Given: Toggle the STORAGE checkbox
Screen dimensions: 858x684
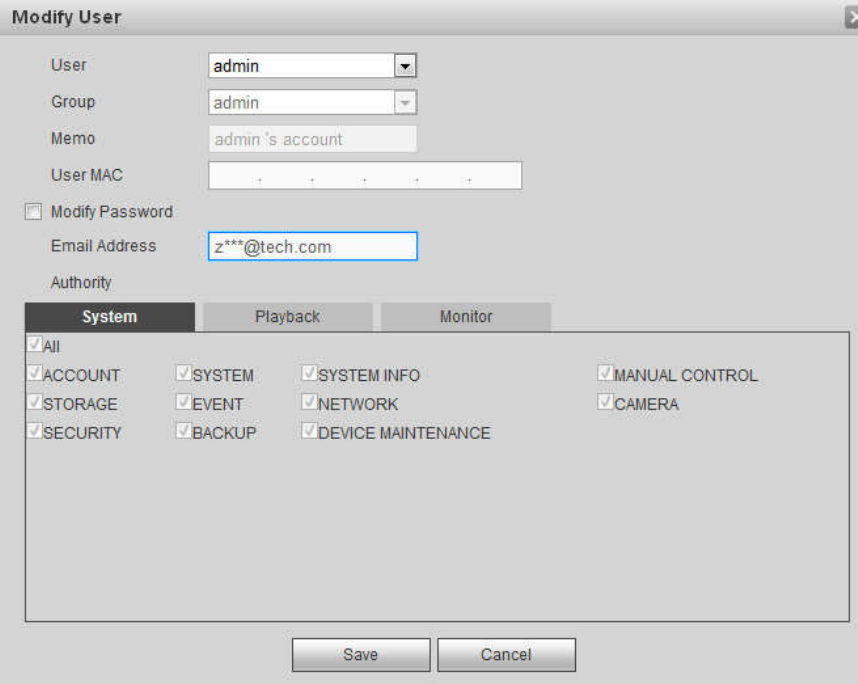Looking at the screenshot, I should tap(34, 402).
